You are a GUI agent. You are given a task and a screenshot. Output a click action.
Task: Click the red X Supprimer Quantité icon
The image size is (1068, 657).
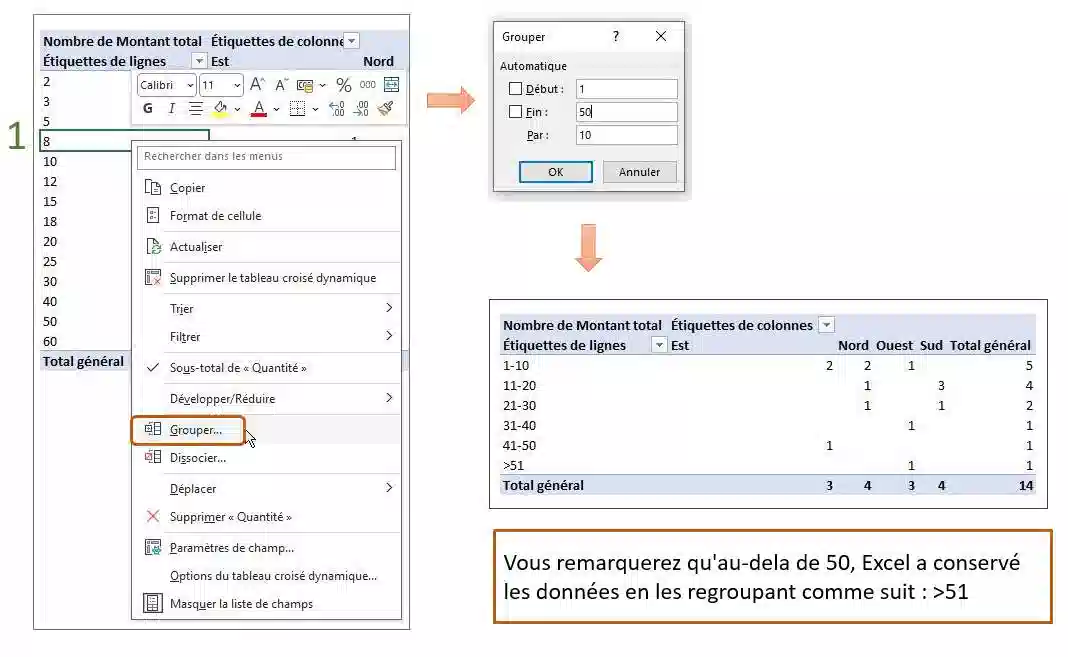point(153,516)
